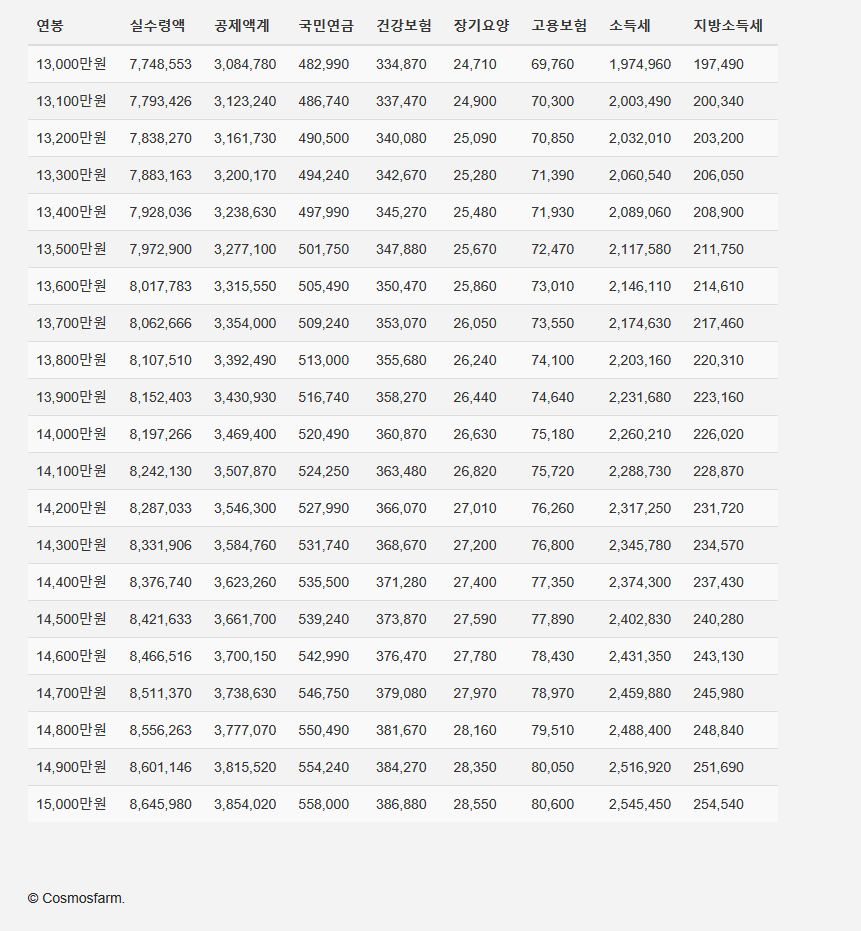Select the 건강보험 column header
The height and width of the screenshot is (931, 861).
coord(404,26)
